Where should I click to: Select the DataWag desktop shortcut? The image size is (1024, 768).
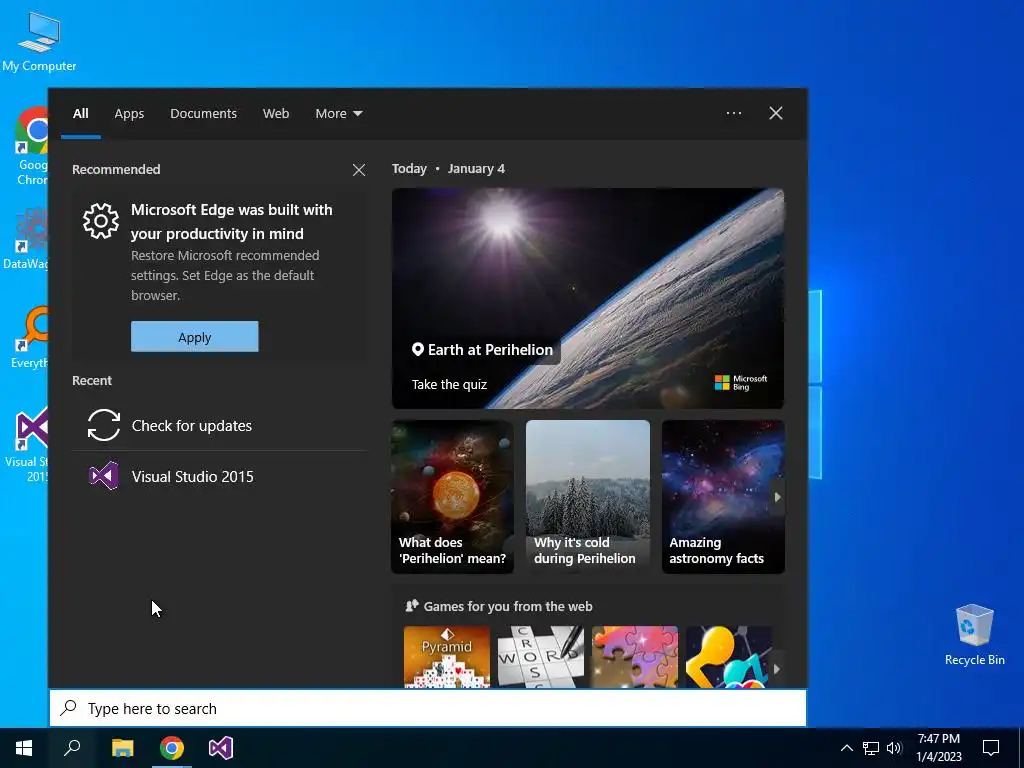(26, 239)
